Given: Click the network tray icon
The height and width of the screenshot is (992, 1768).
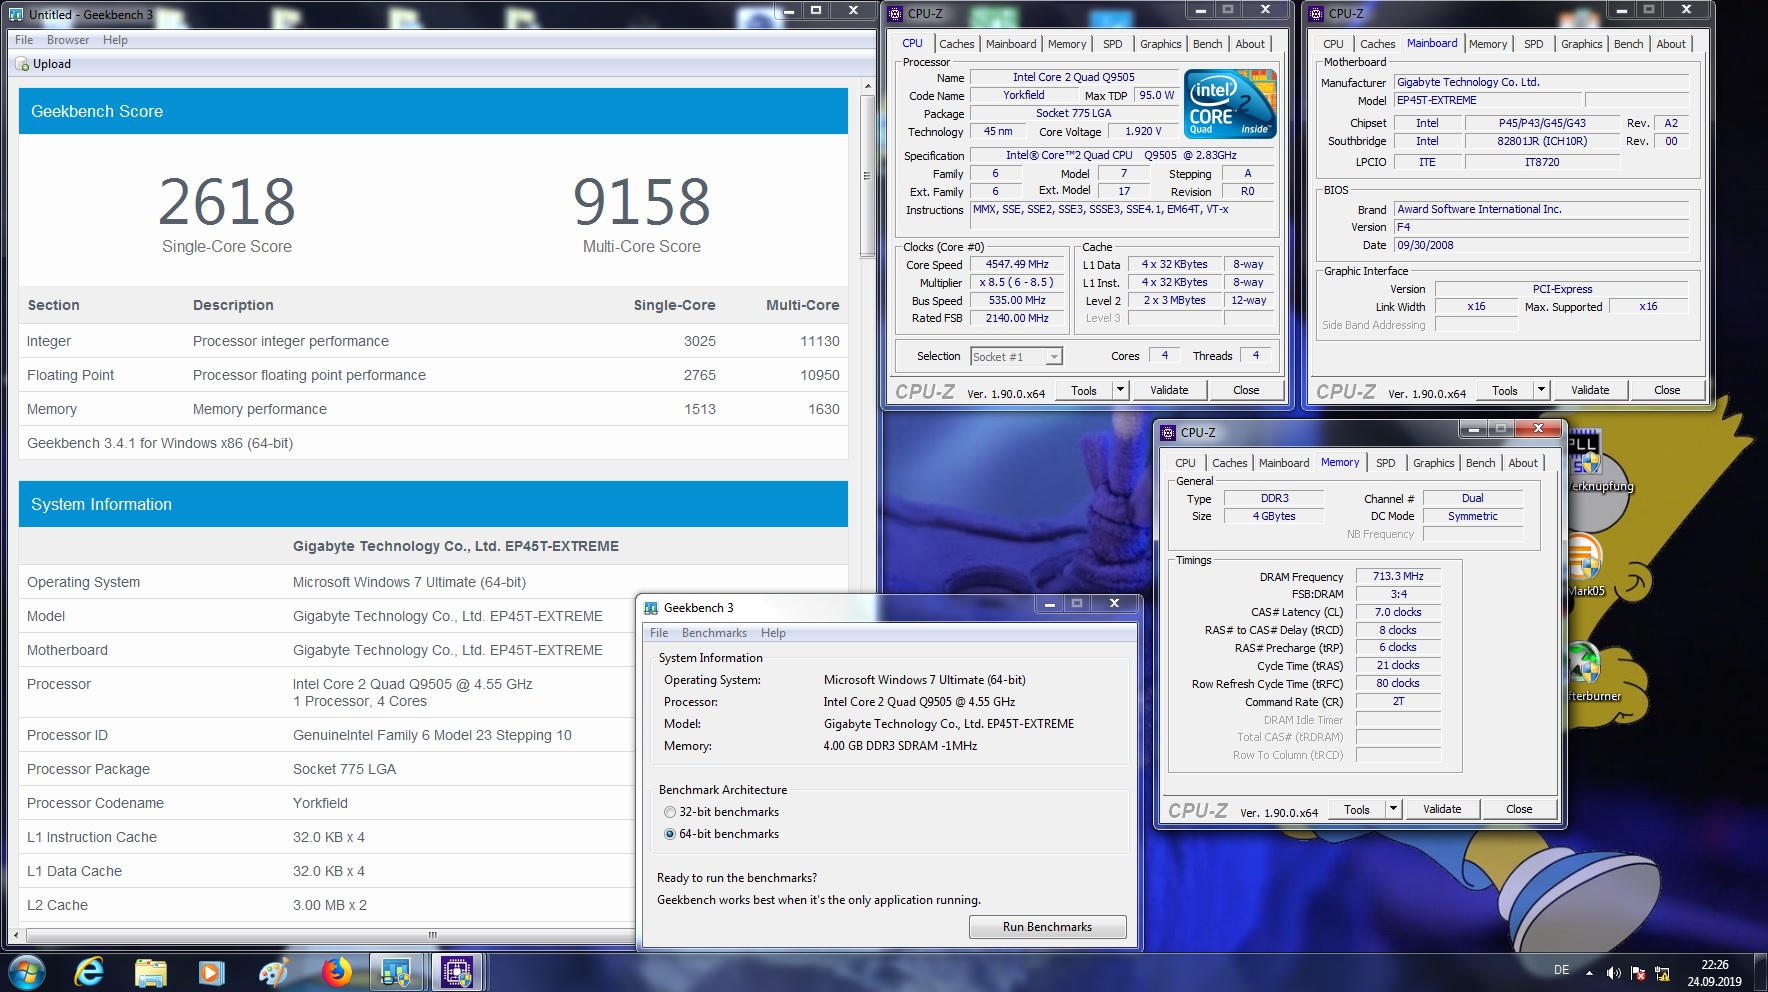Looking at the screenshot, I should [1662, 972].
